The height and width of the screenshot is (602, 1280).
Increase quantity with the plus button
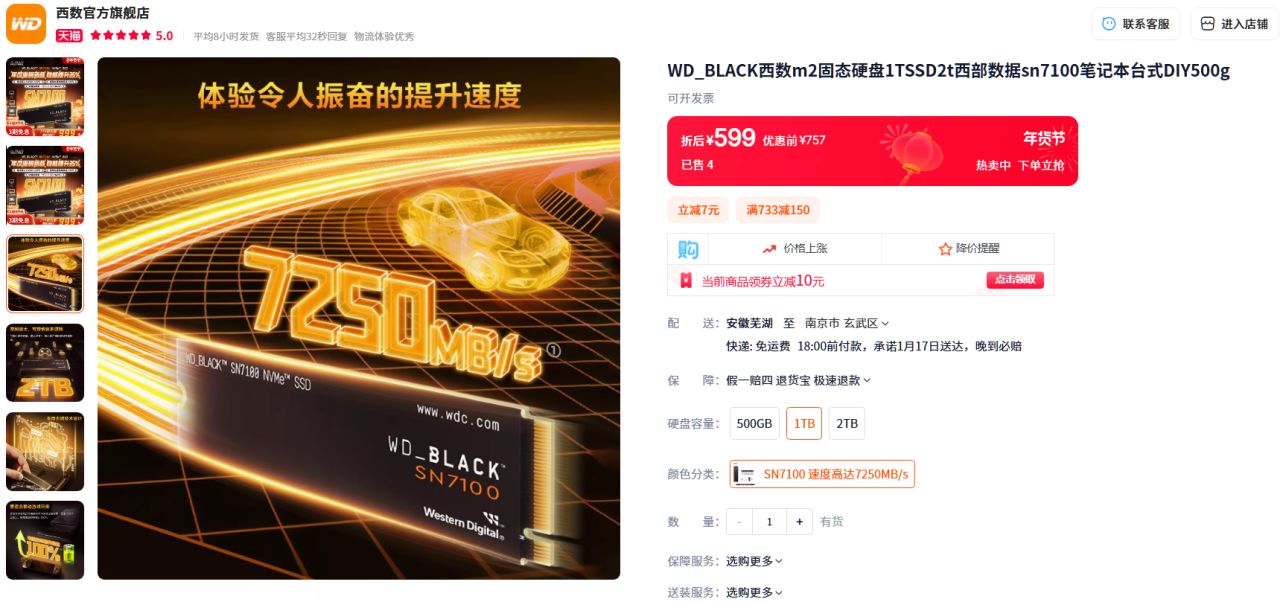pos(799,521)
